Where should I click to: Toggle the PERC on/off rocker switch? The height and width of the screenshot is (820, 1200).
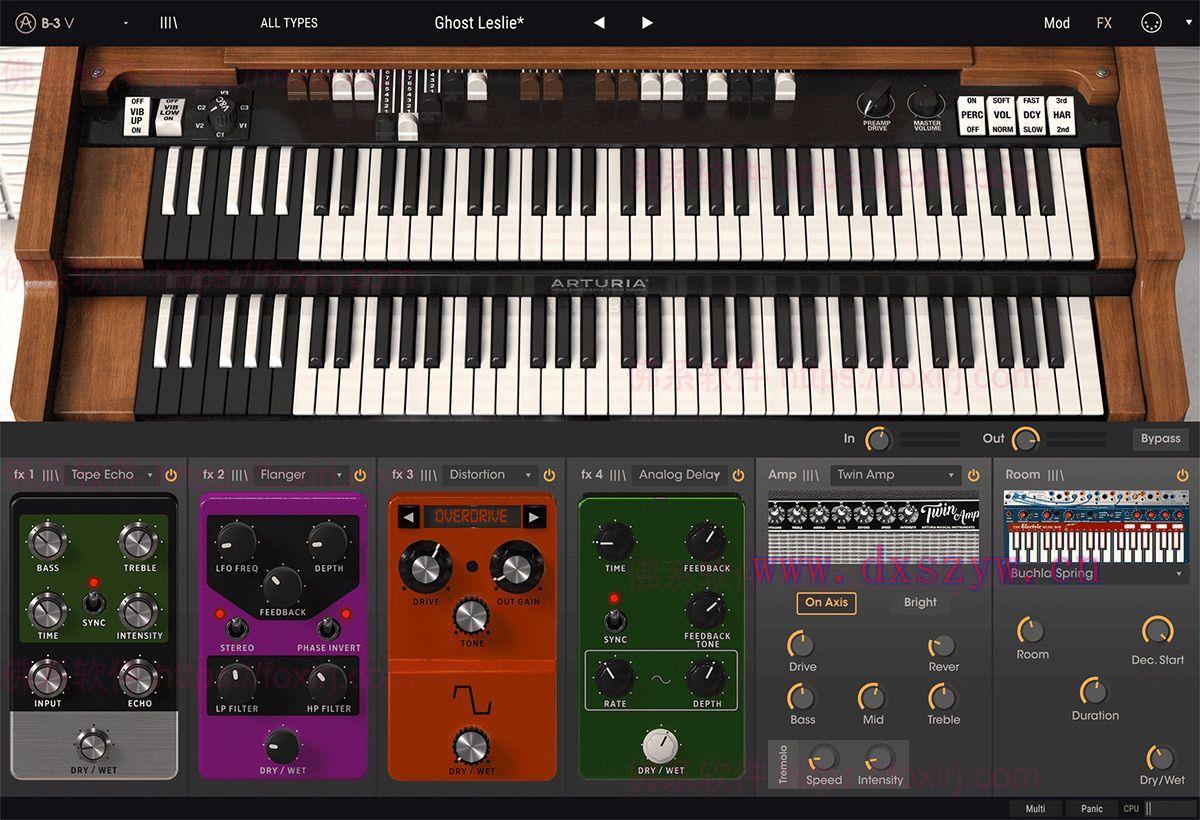click(x=971, y=115)
